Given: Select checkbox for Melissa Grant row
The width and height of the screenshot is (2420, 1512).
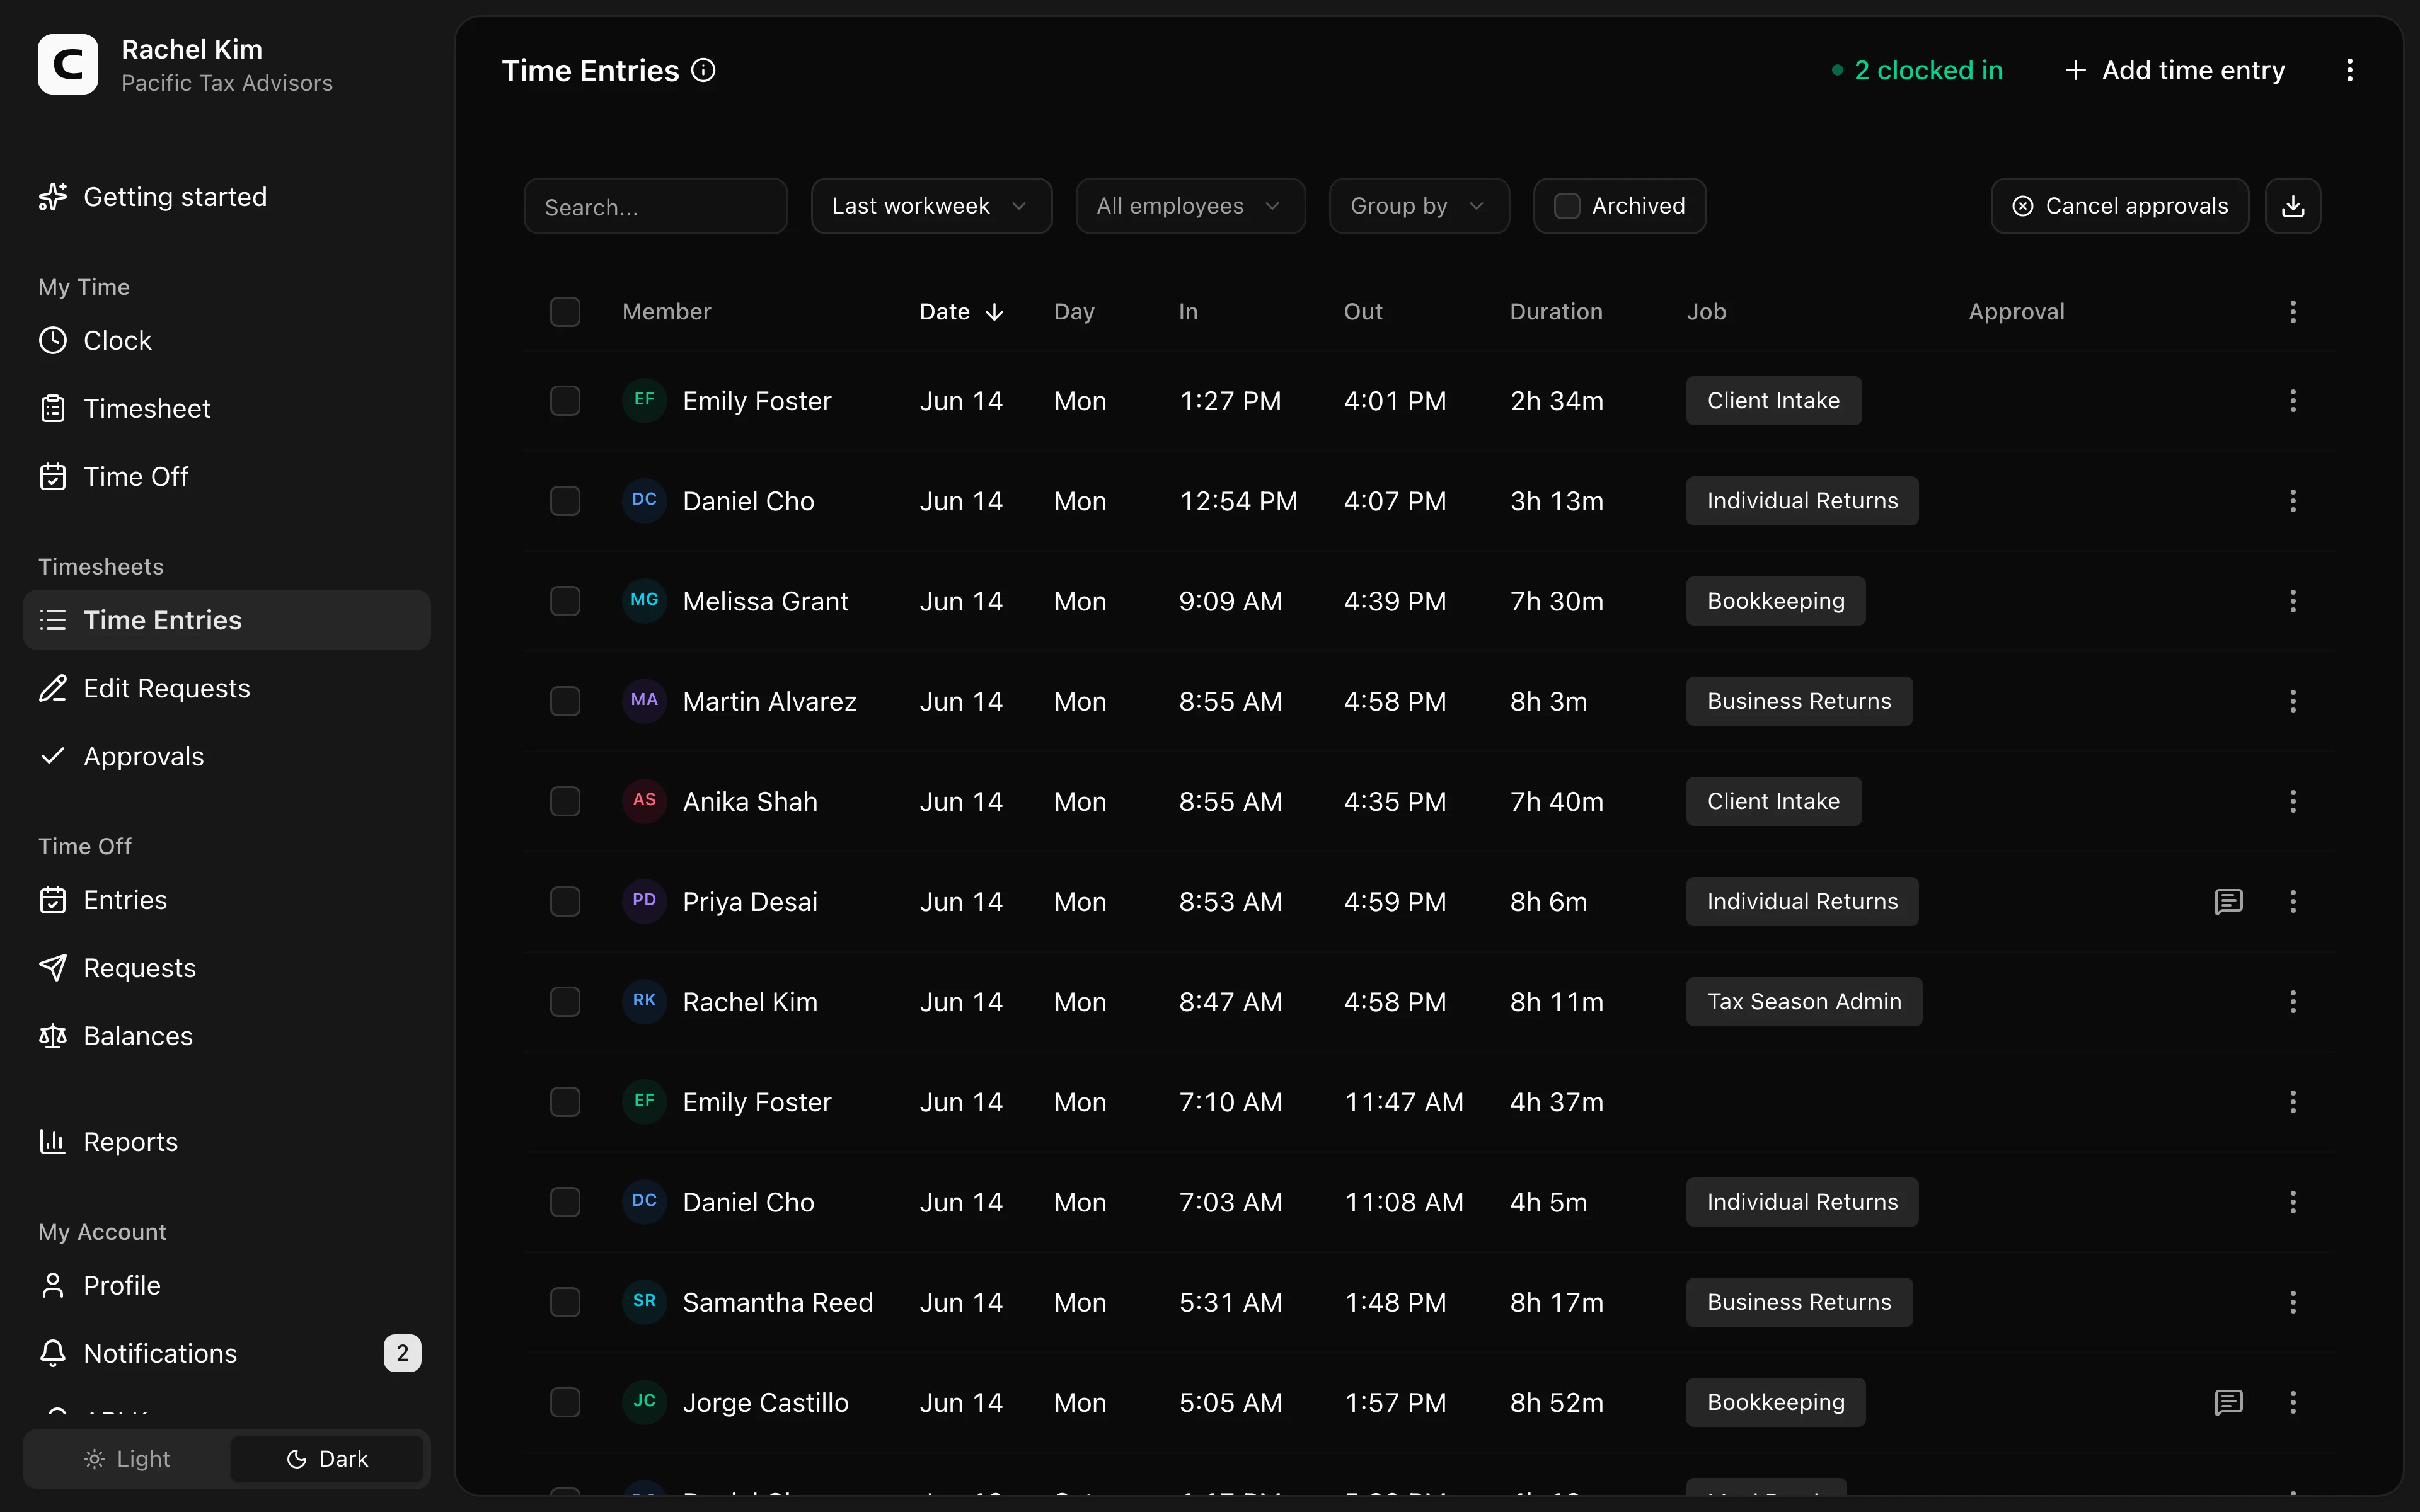Looking at the screenshot, I should tap(565, 601).
